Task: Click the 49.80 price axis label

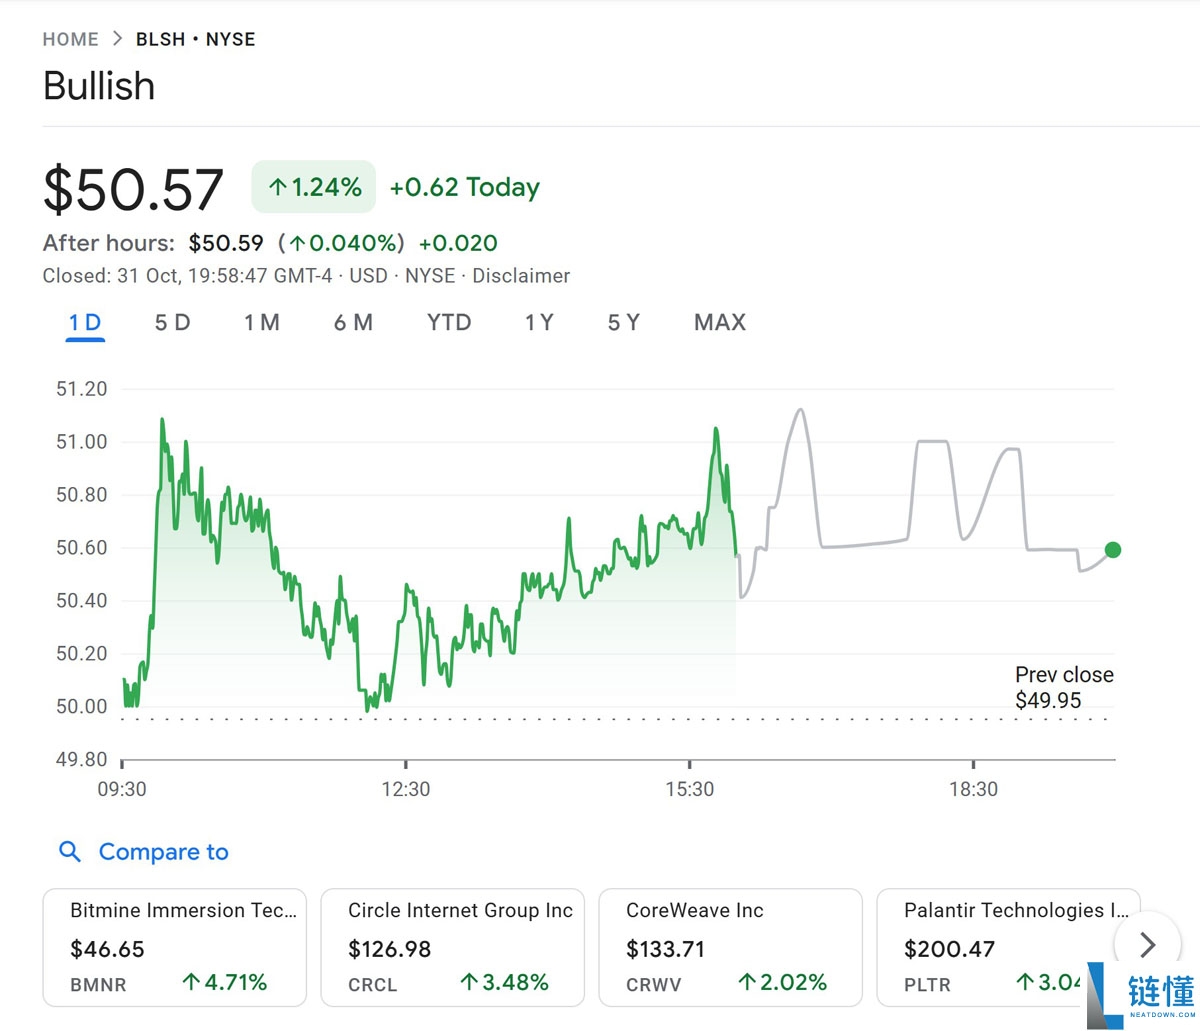Action: point(81,760)
